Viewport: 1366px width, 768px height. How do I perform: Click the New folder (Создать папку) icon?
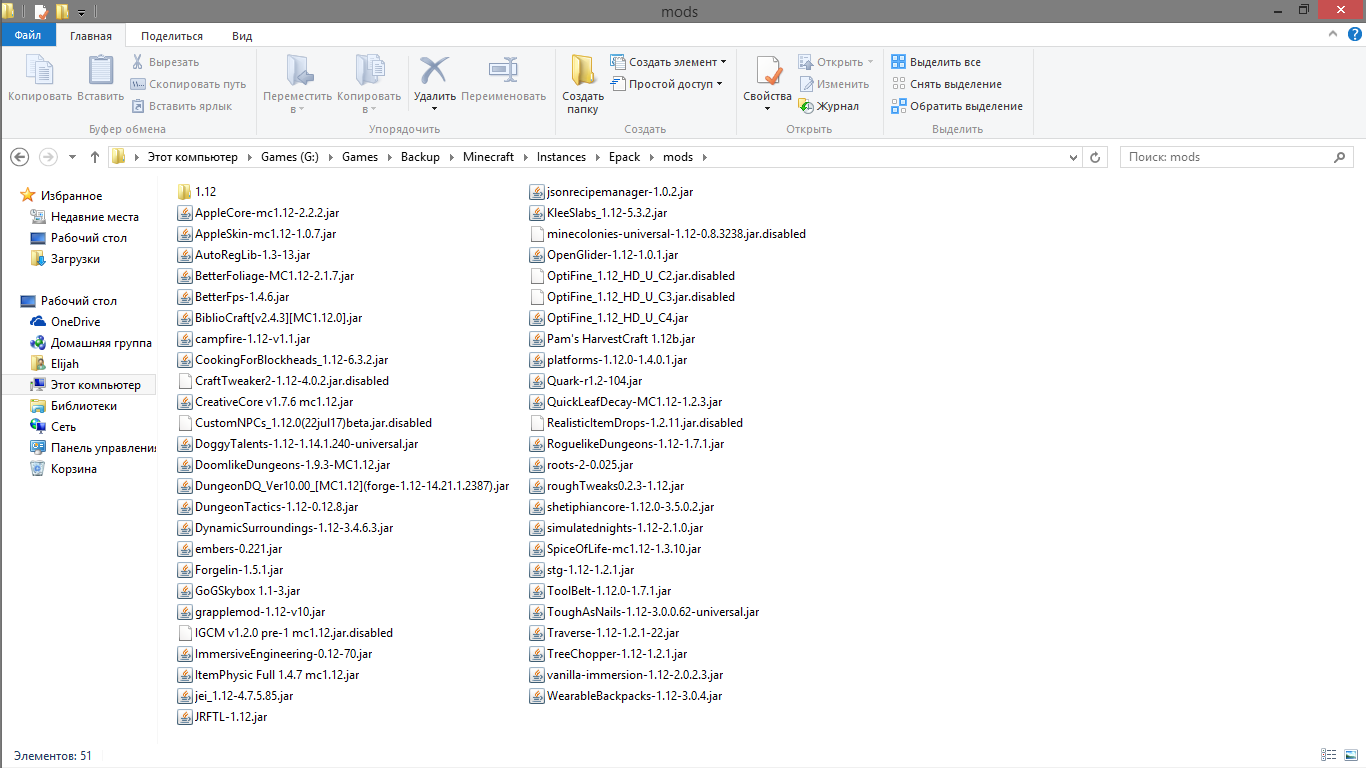pyautogui.click(x=583, y=71)
